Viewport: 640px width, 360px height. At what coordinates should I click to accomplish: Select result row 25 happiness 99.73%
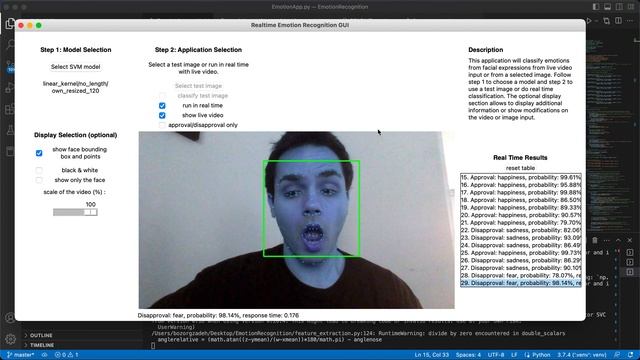520,253
